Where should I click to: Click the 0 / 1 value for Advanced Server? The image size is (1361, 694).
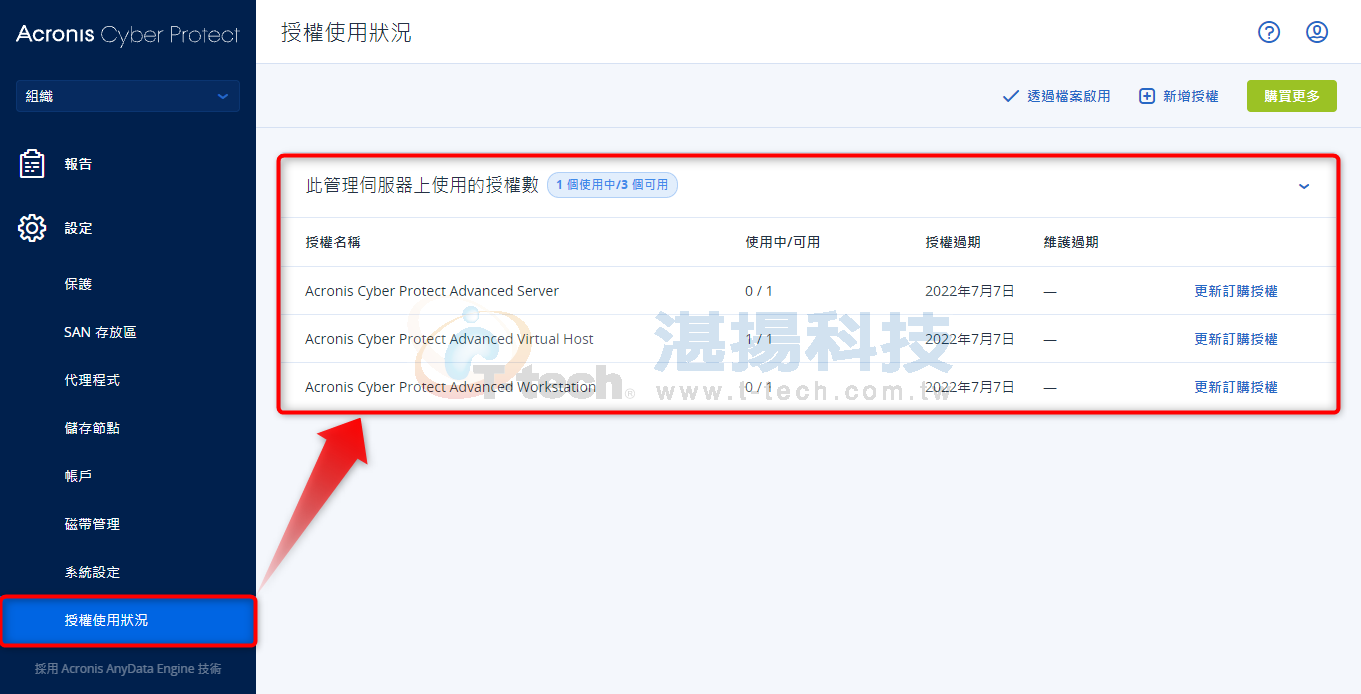pos(759,291)
